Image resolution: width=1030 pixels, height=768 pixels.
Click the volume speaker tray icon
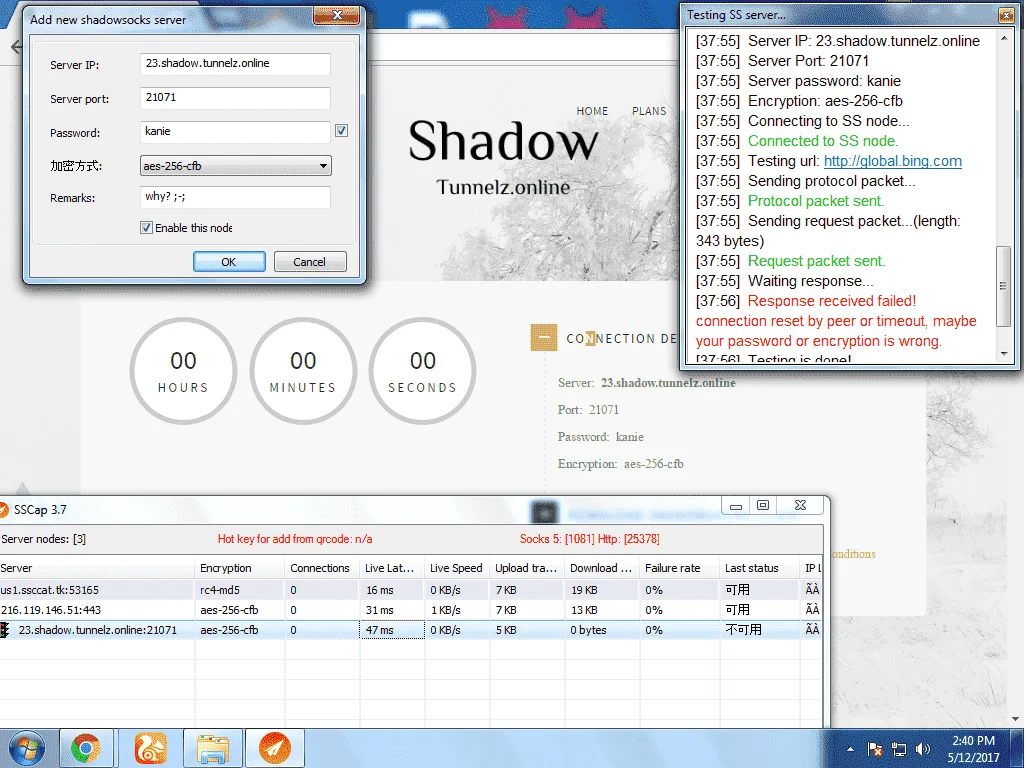pyautogui.click(x=923, y=750)
